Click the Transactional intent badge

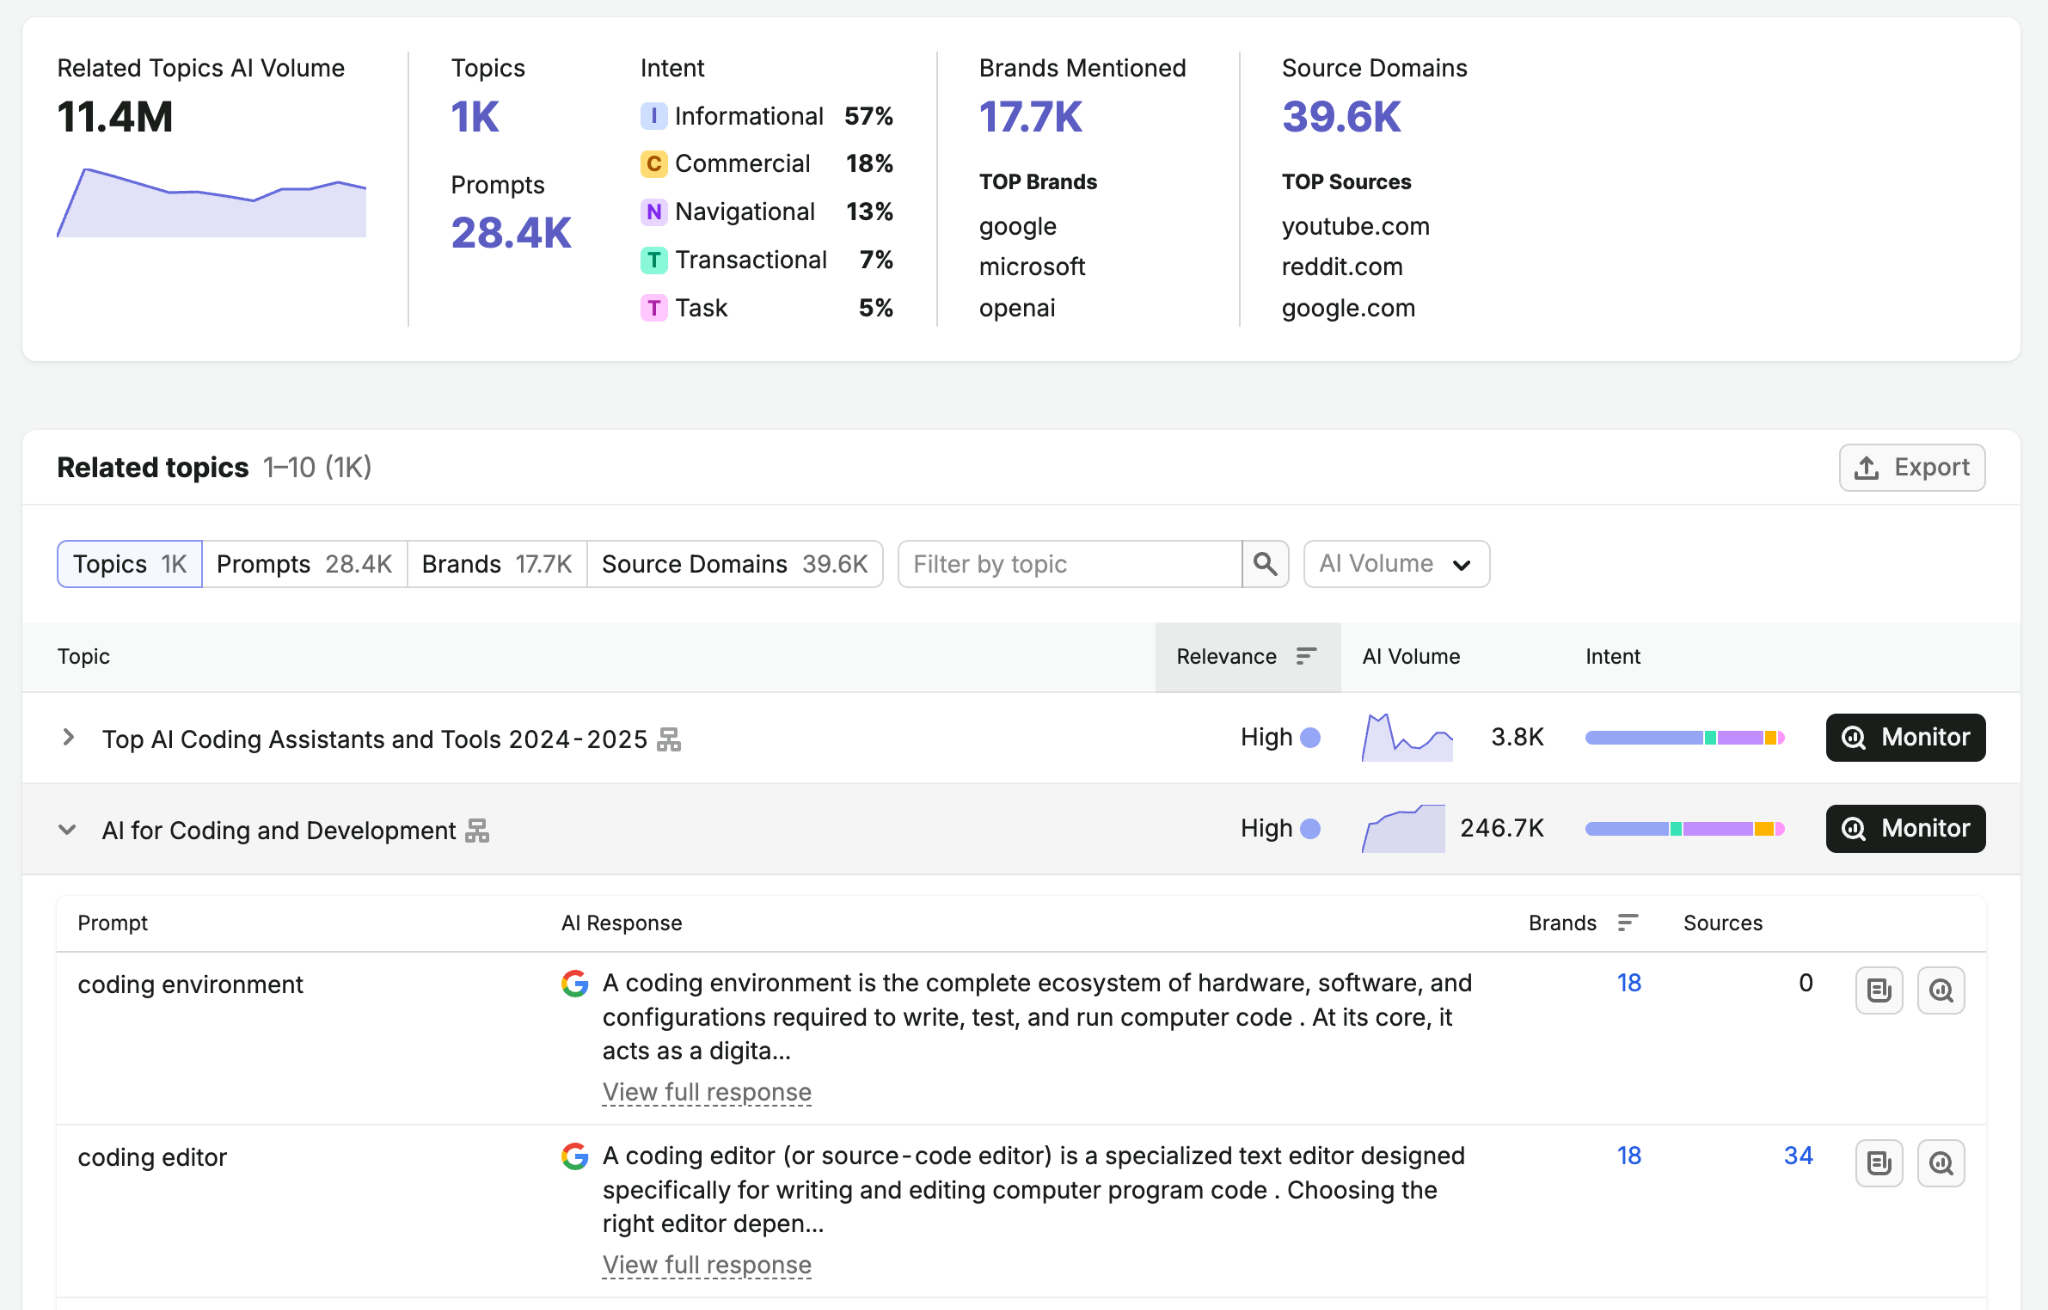(654, 260)
